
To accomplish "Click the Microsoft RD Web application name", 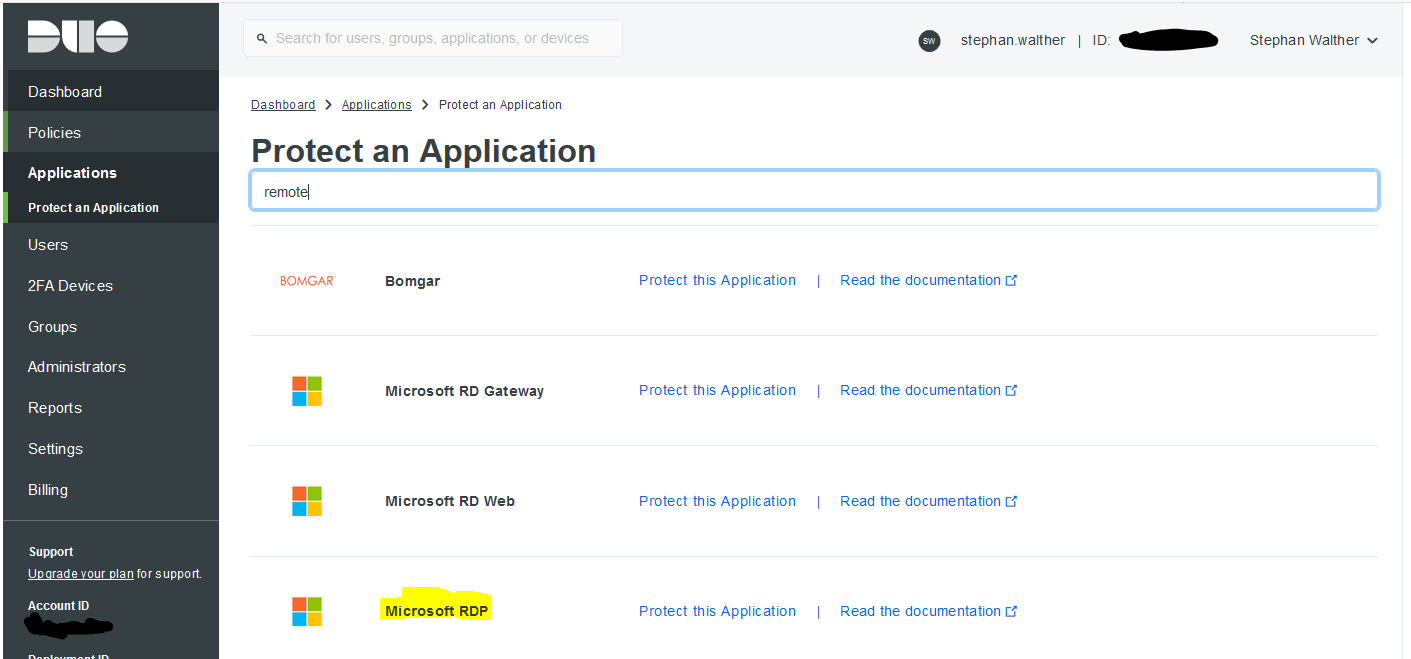I will (450, 501).
